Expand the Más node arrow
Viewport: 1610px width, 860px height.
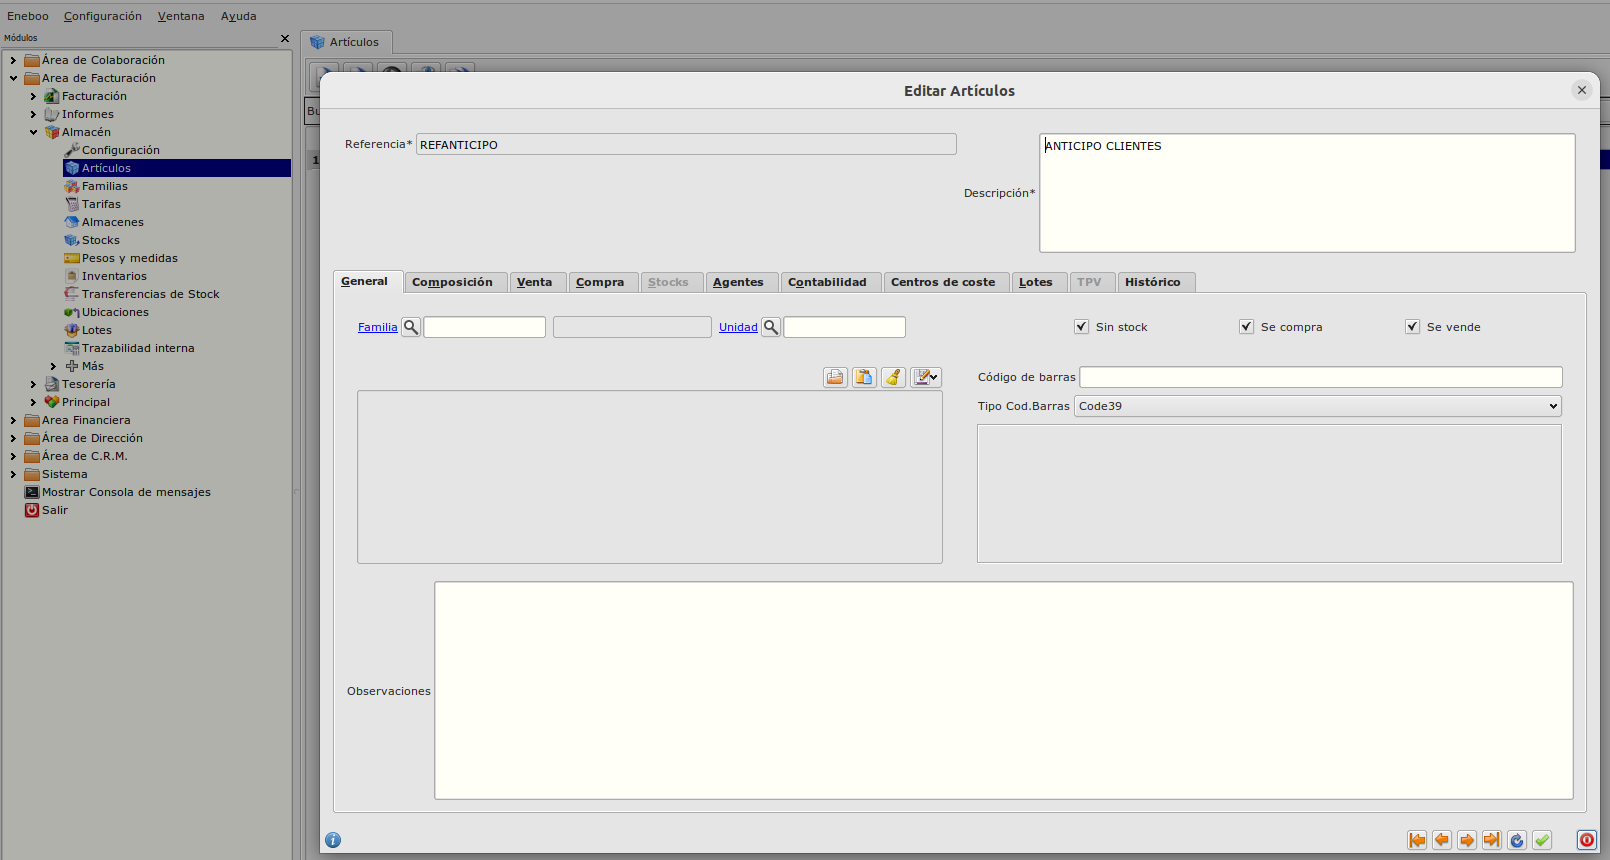coord(53,366)
